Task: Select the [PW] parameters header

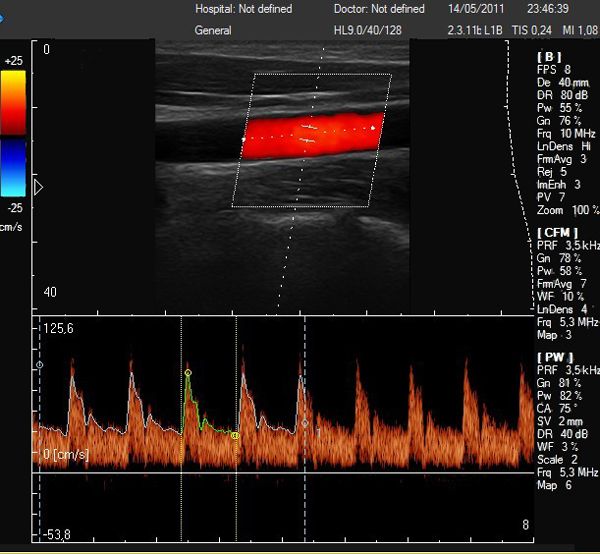Action: pyautogui.click(x=555, y=357)
